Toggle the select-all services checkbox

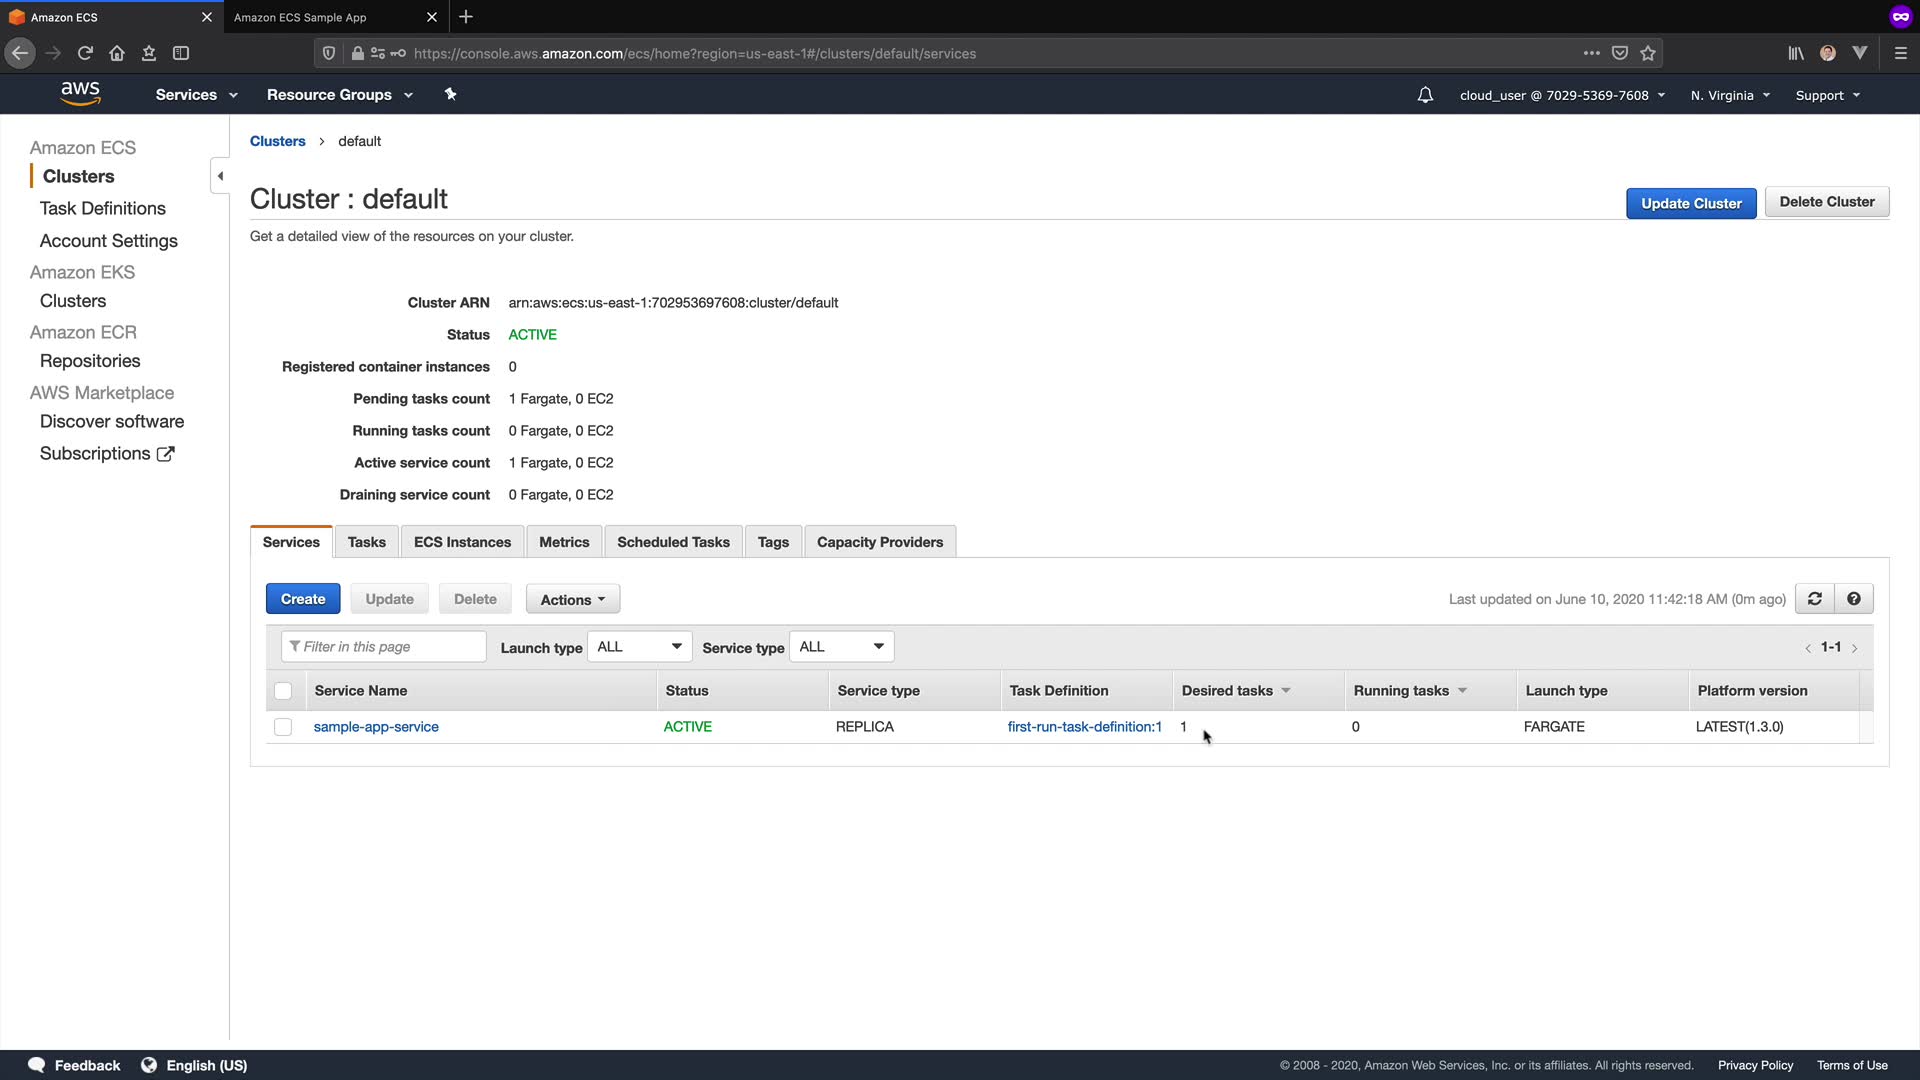[283, 691]
